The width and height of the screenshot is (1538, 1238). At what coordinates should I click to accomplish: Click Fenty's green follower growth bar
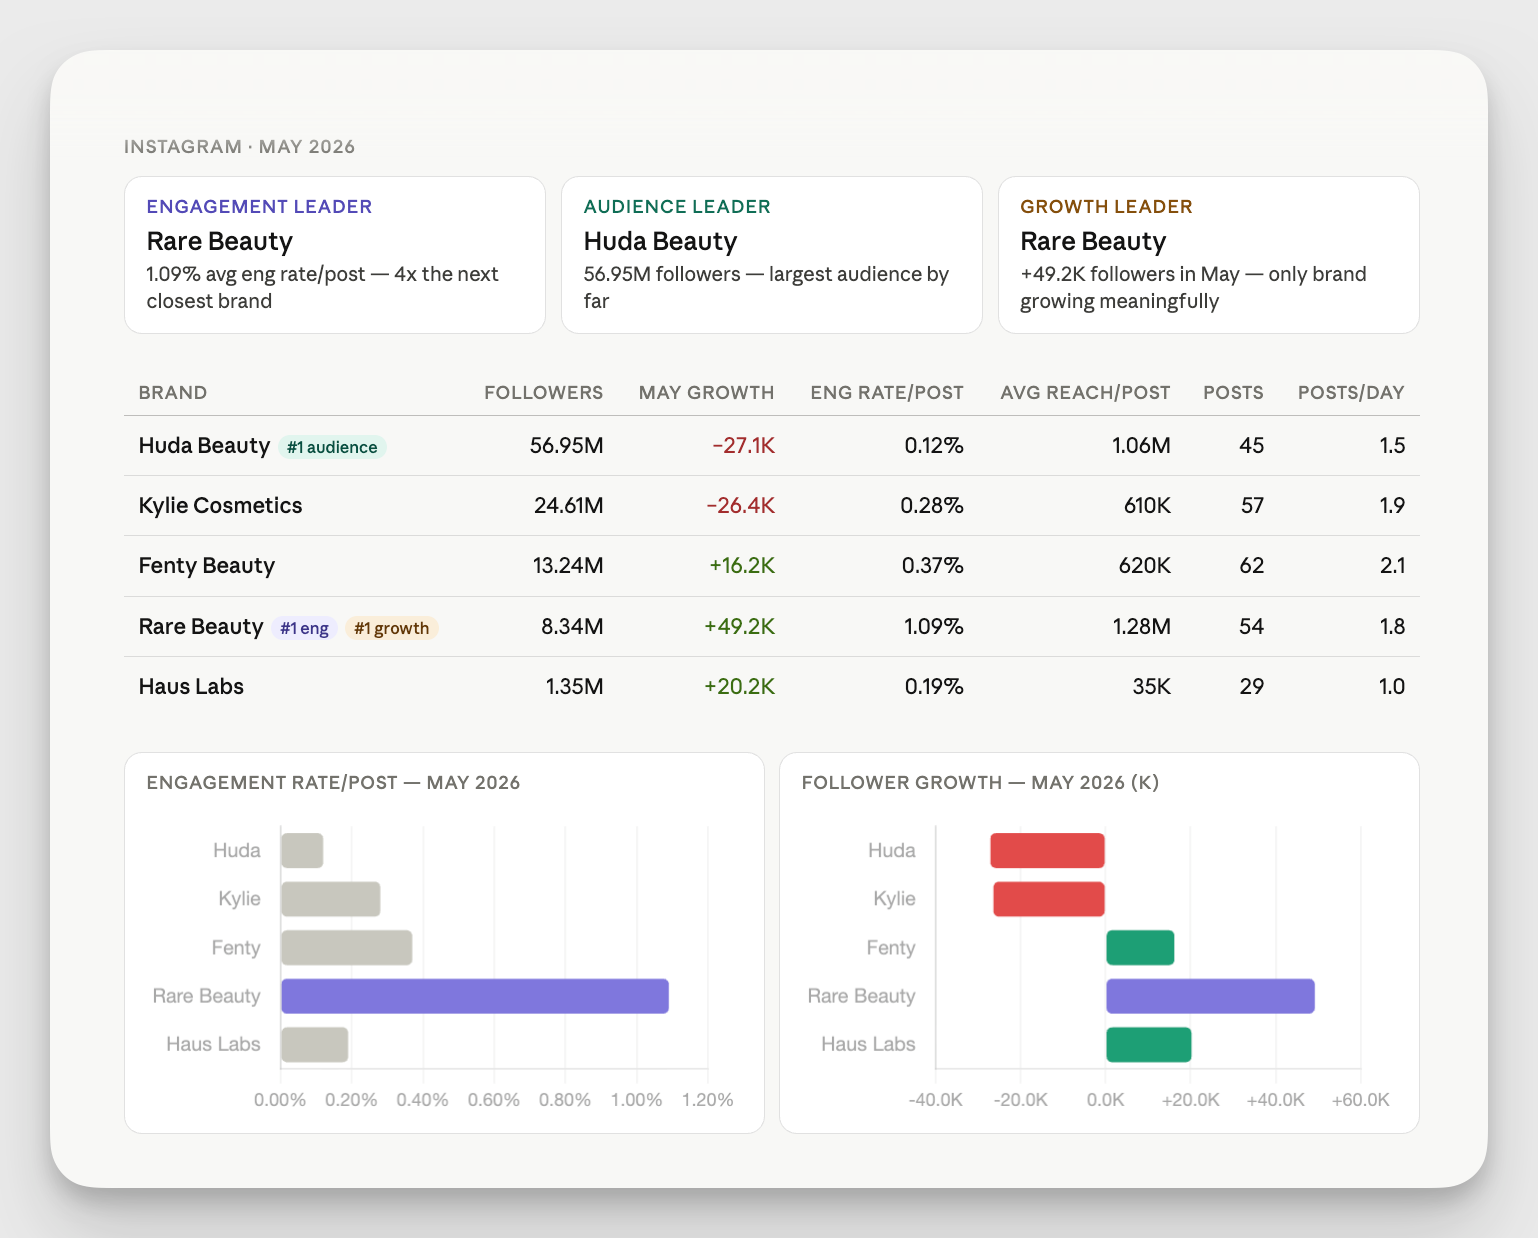click(1140, 948)
